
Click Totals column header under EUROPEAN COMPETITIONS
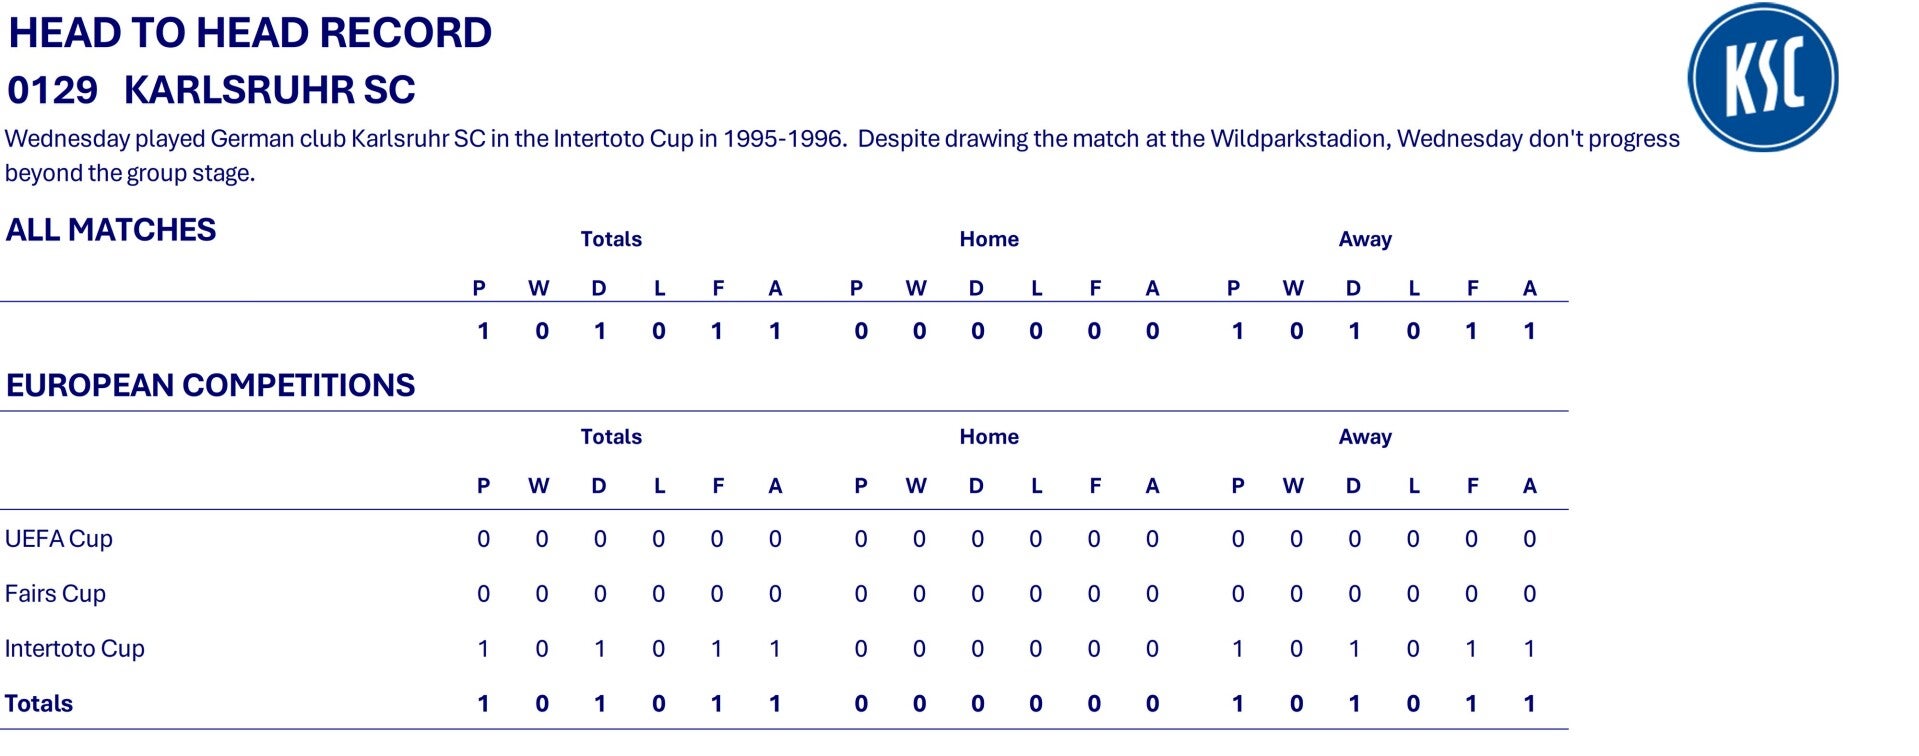pyautogui.click(x=611, y=437)
